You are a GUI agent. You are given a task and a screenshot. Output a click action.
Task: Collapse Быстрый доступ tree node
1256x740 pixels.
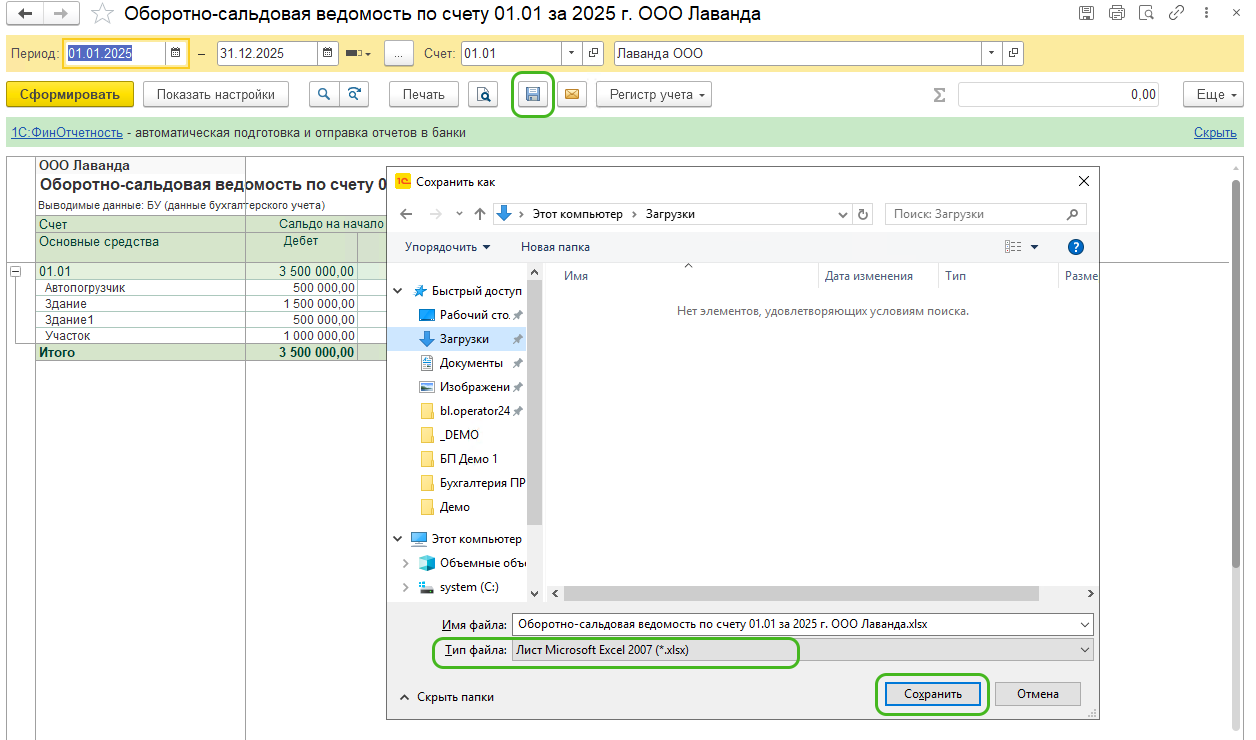[400, 291]
